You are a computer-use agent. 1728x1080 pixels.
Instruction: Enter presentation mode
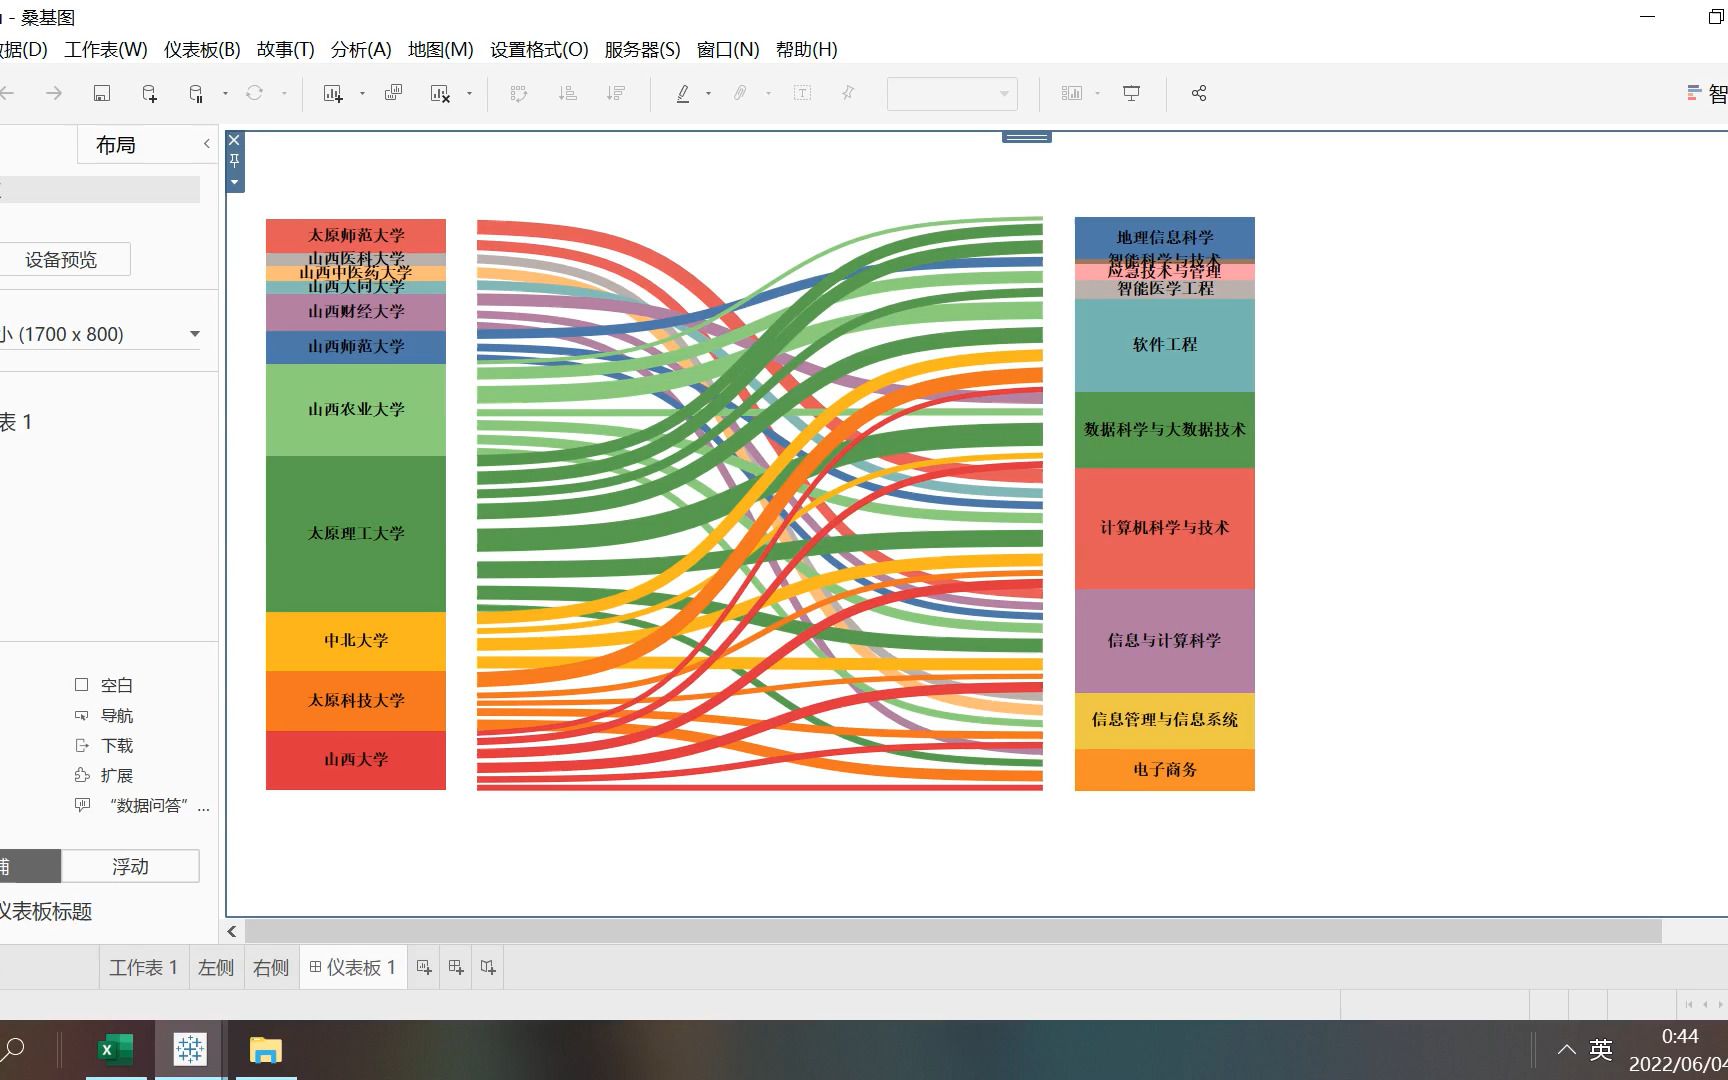pyautogui.click(x=1132, y=93)
